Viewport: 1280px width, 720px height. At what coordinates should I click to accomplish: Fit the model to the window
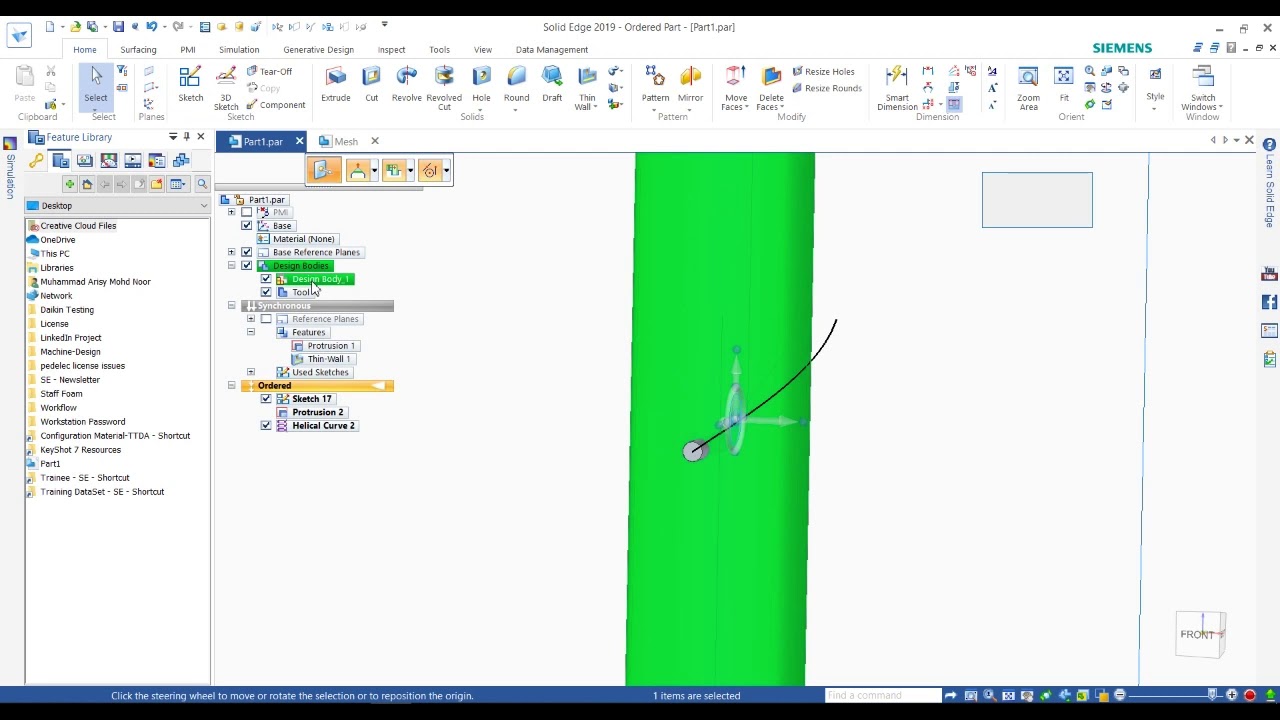click(x=1064, y=84)
